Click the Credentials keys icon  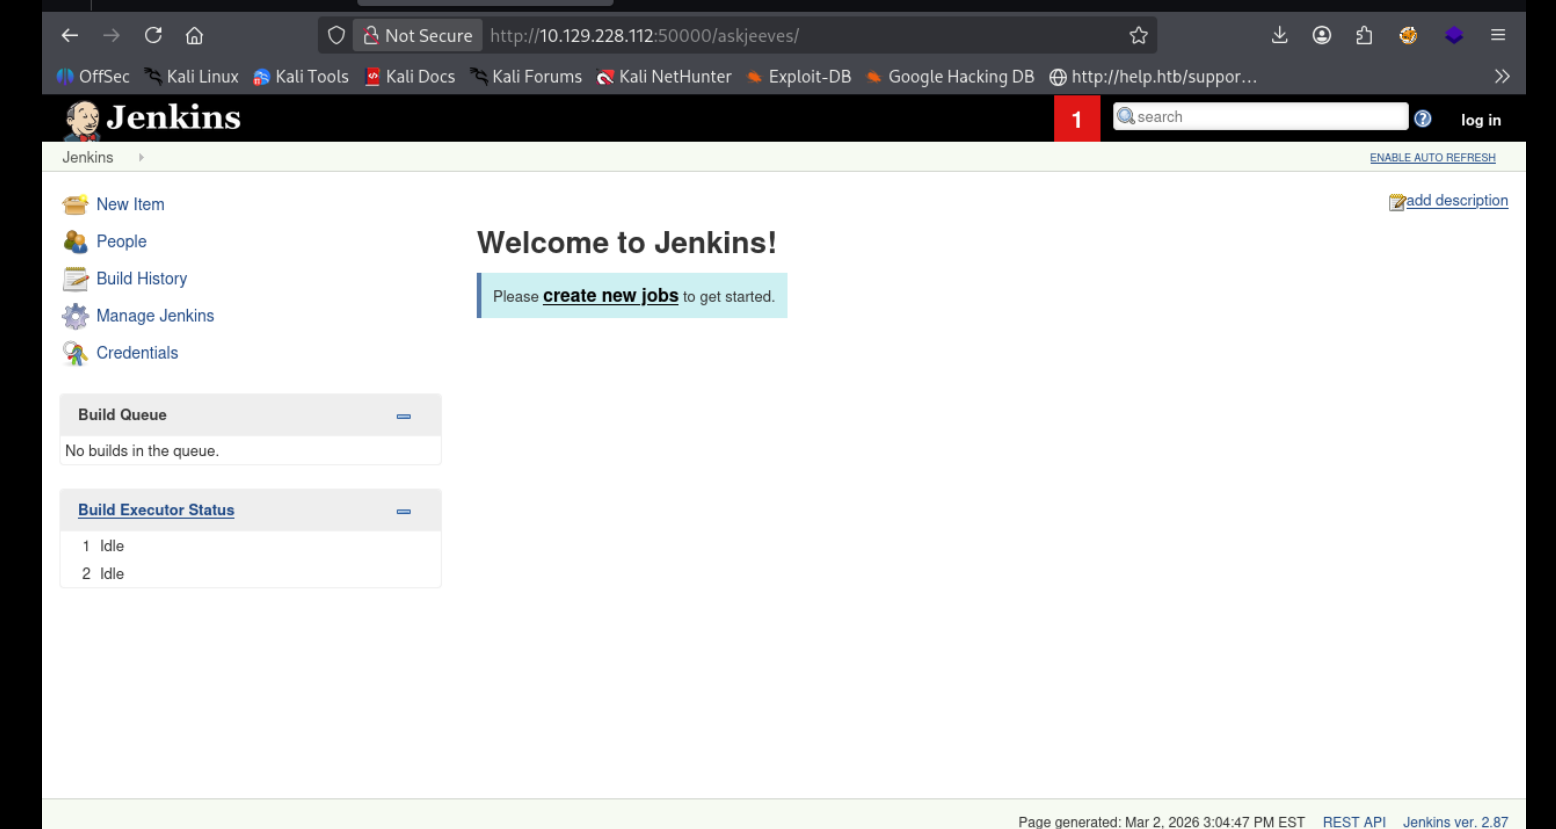tap(75, 353)
